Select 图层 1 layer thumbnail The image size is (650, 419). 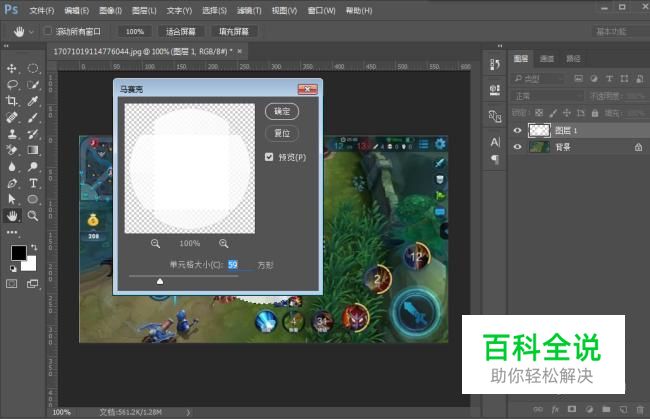(x=539, y=131)
